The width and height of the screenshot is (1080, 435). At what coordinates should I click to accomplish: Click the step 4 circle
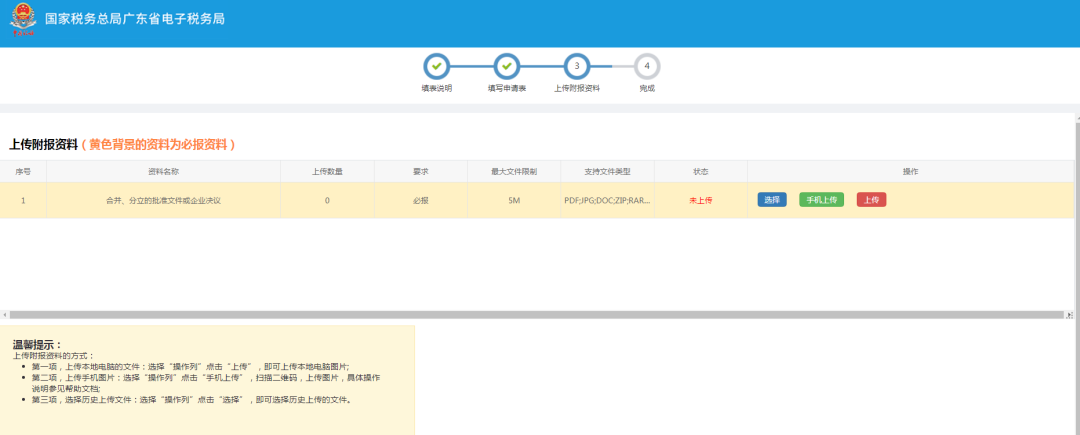point(647,67)
